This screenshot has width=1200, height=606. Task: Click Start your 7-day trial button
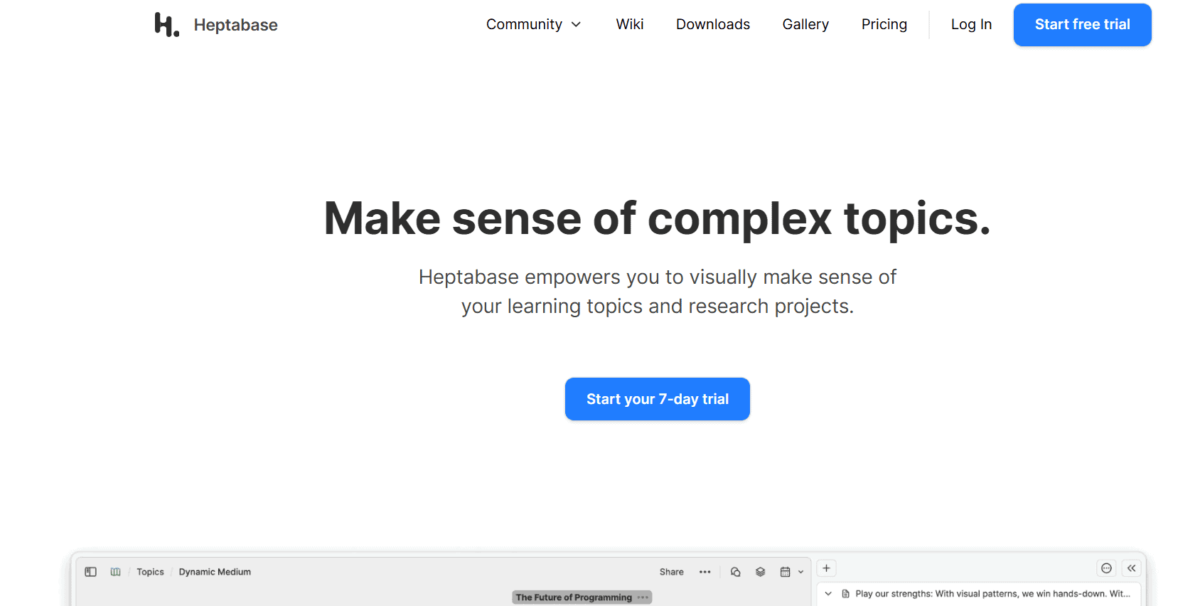tap(657, 399)
